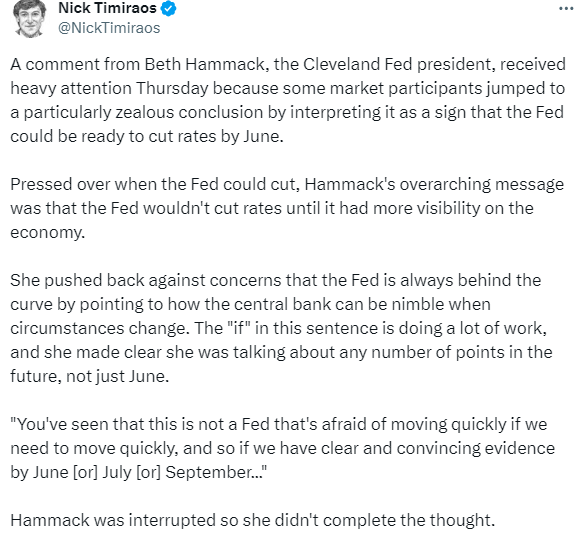Click the line starting "circumstances change."

tap(278, 328)
